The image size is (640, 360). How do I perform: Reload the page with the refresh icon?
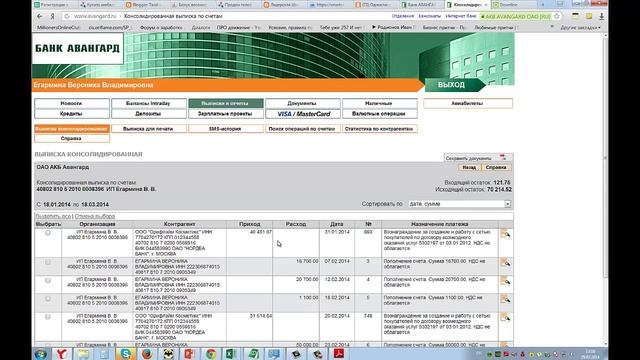point(67,16)
